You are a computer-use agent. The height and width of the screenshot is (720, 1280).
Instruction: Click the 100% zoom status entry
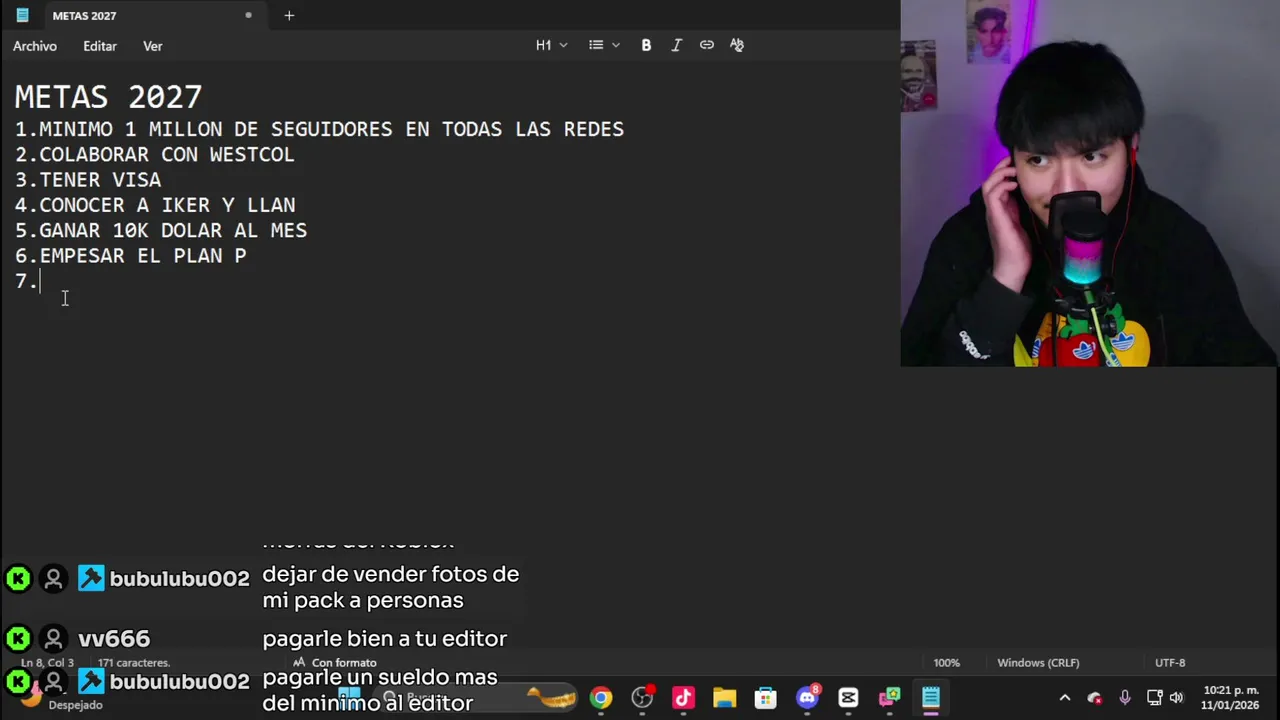click(947, 663)
